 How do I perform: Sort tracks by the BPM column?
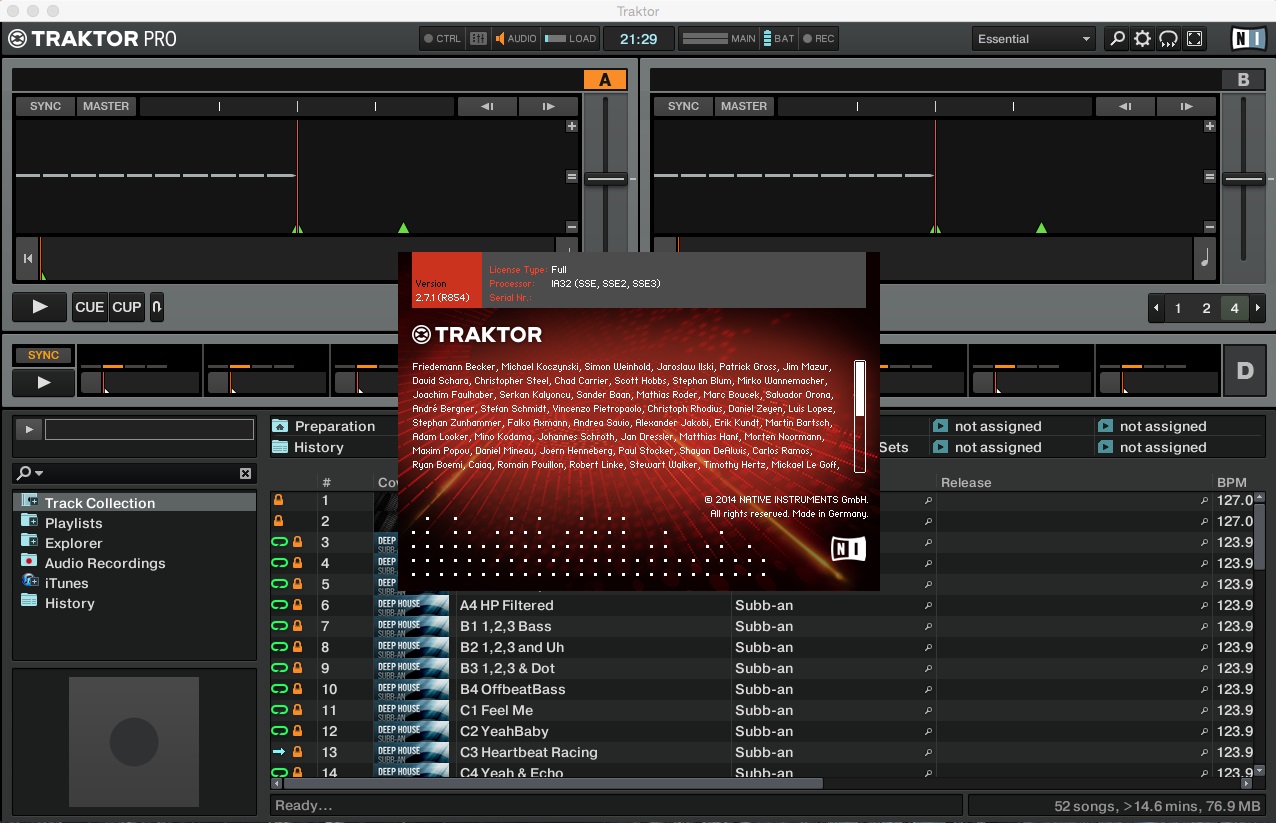pyautogui.click(x=1231, y=482)
